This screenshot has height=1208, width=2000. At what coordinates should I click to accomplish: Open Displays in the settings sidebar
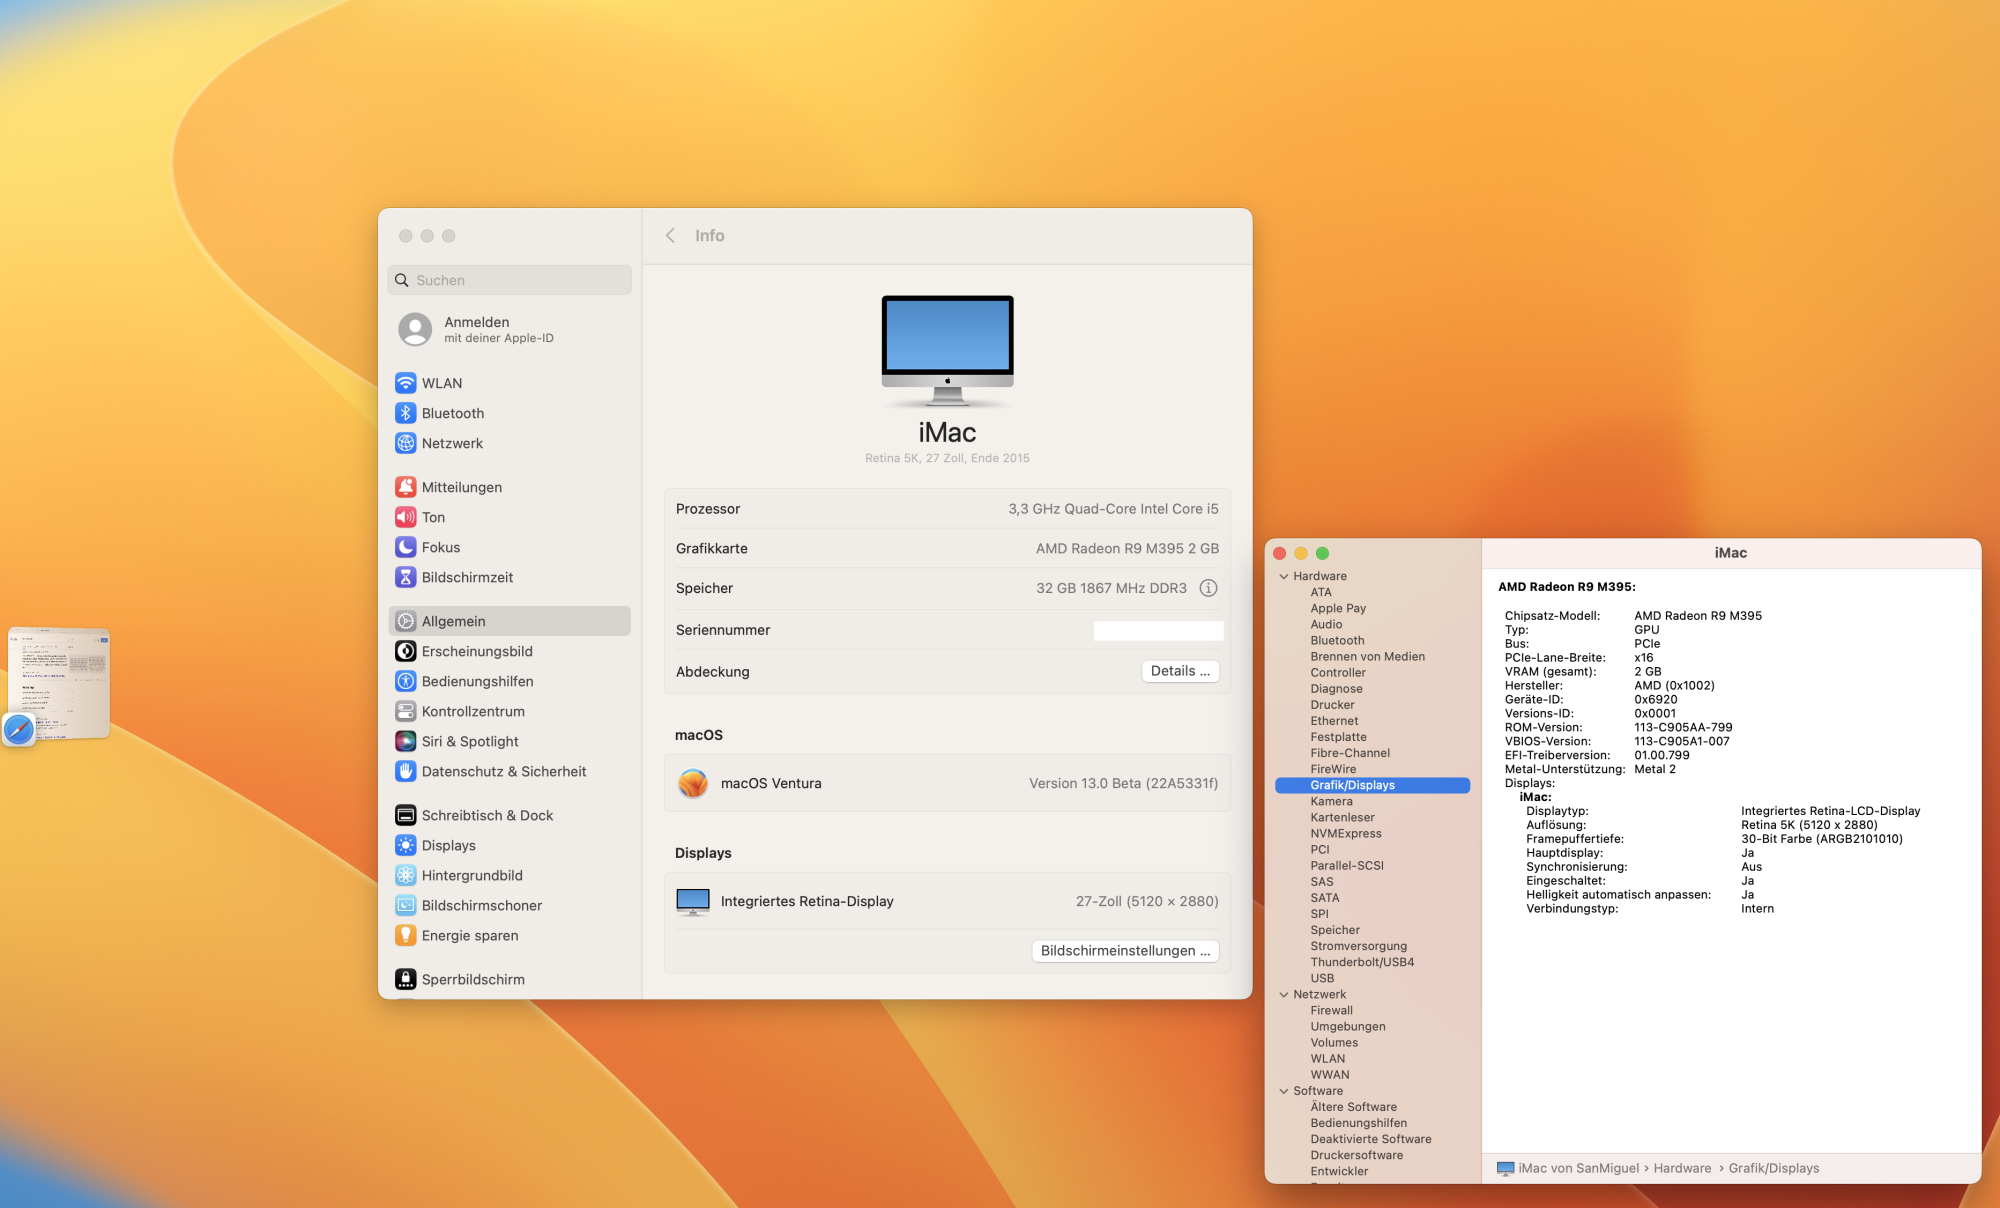pyautogui.click(x=448, y=845)
